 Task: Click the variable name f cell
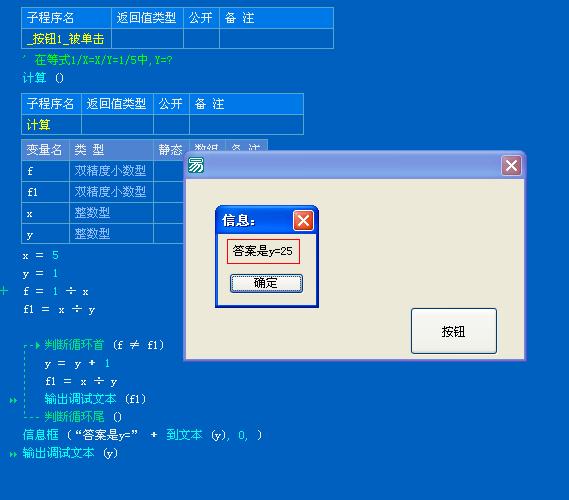pyautogui.click(x=45, y=171)
